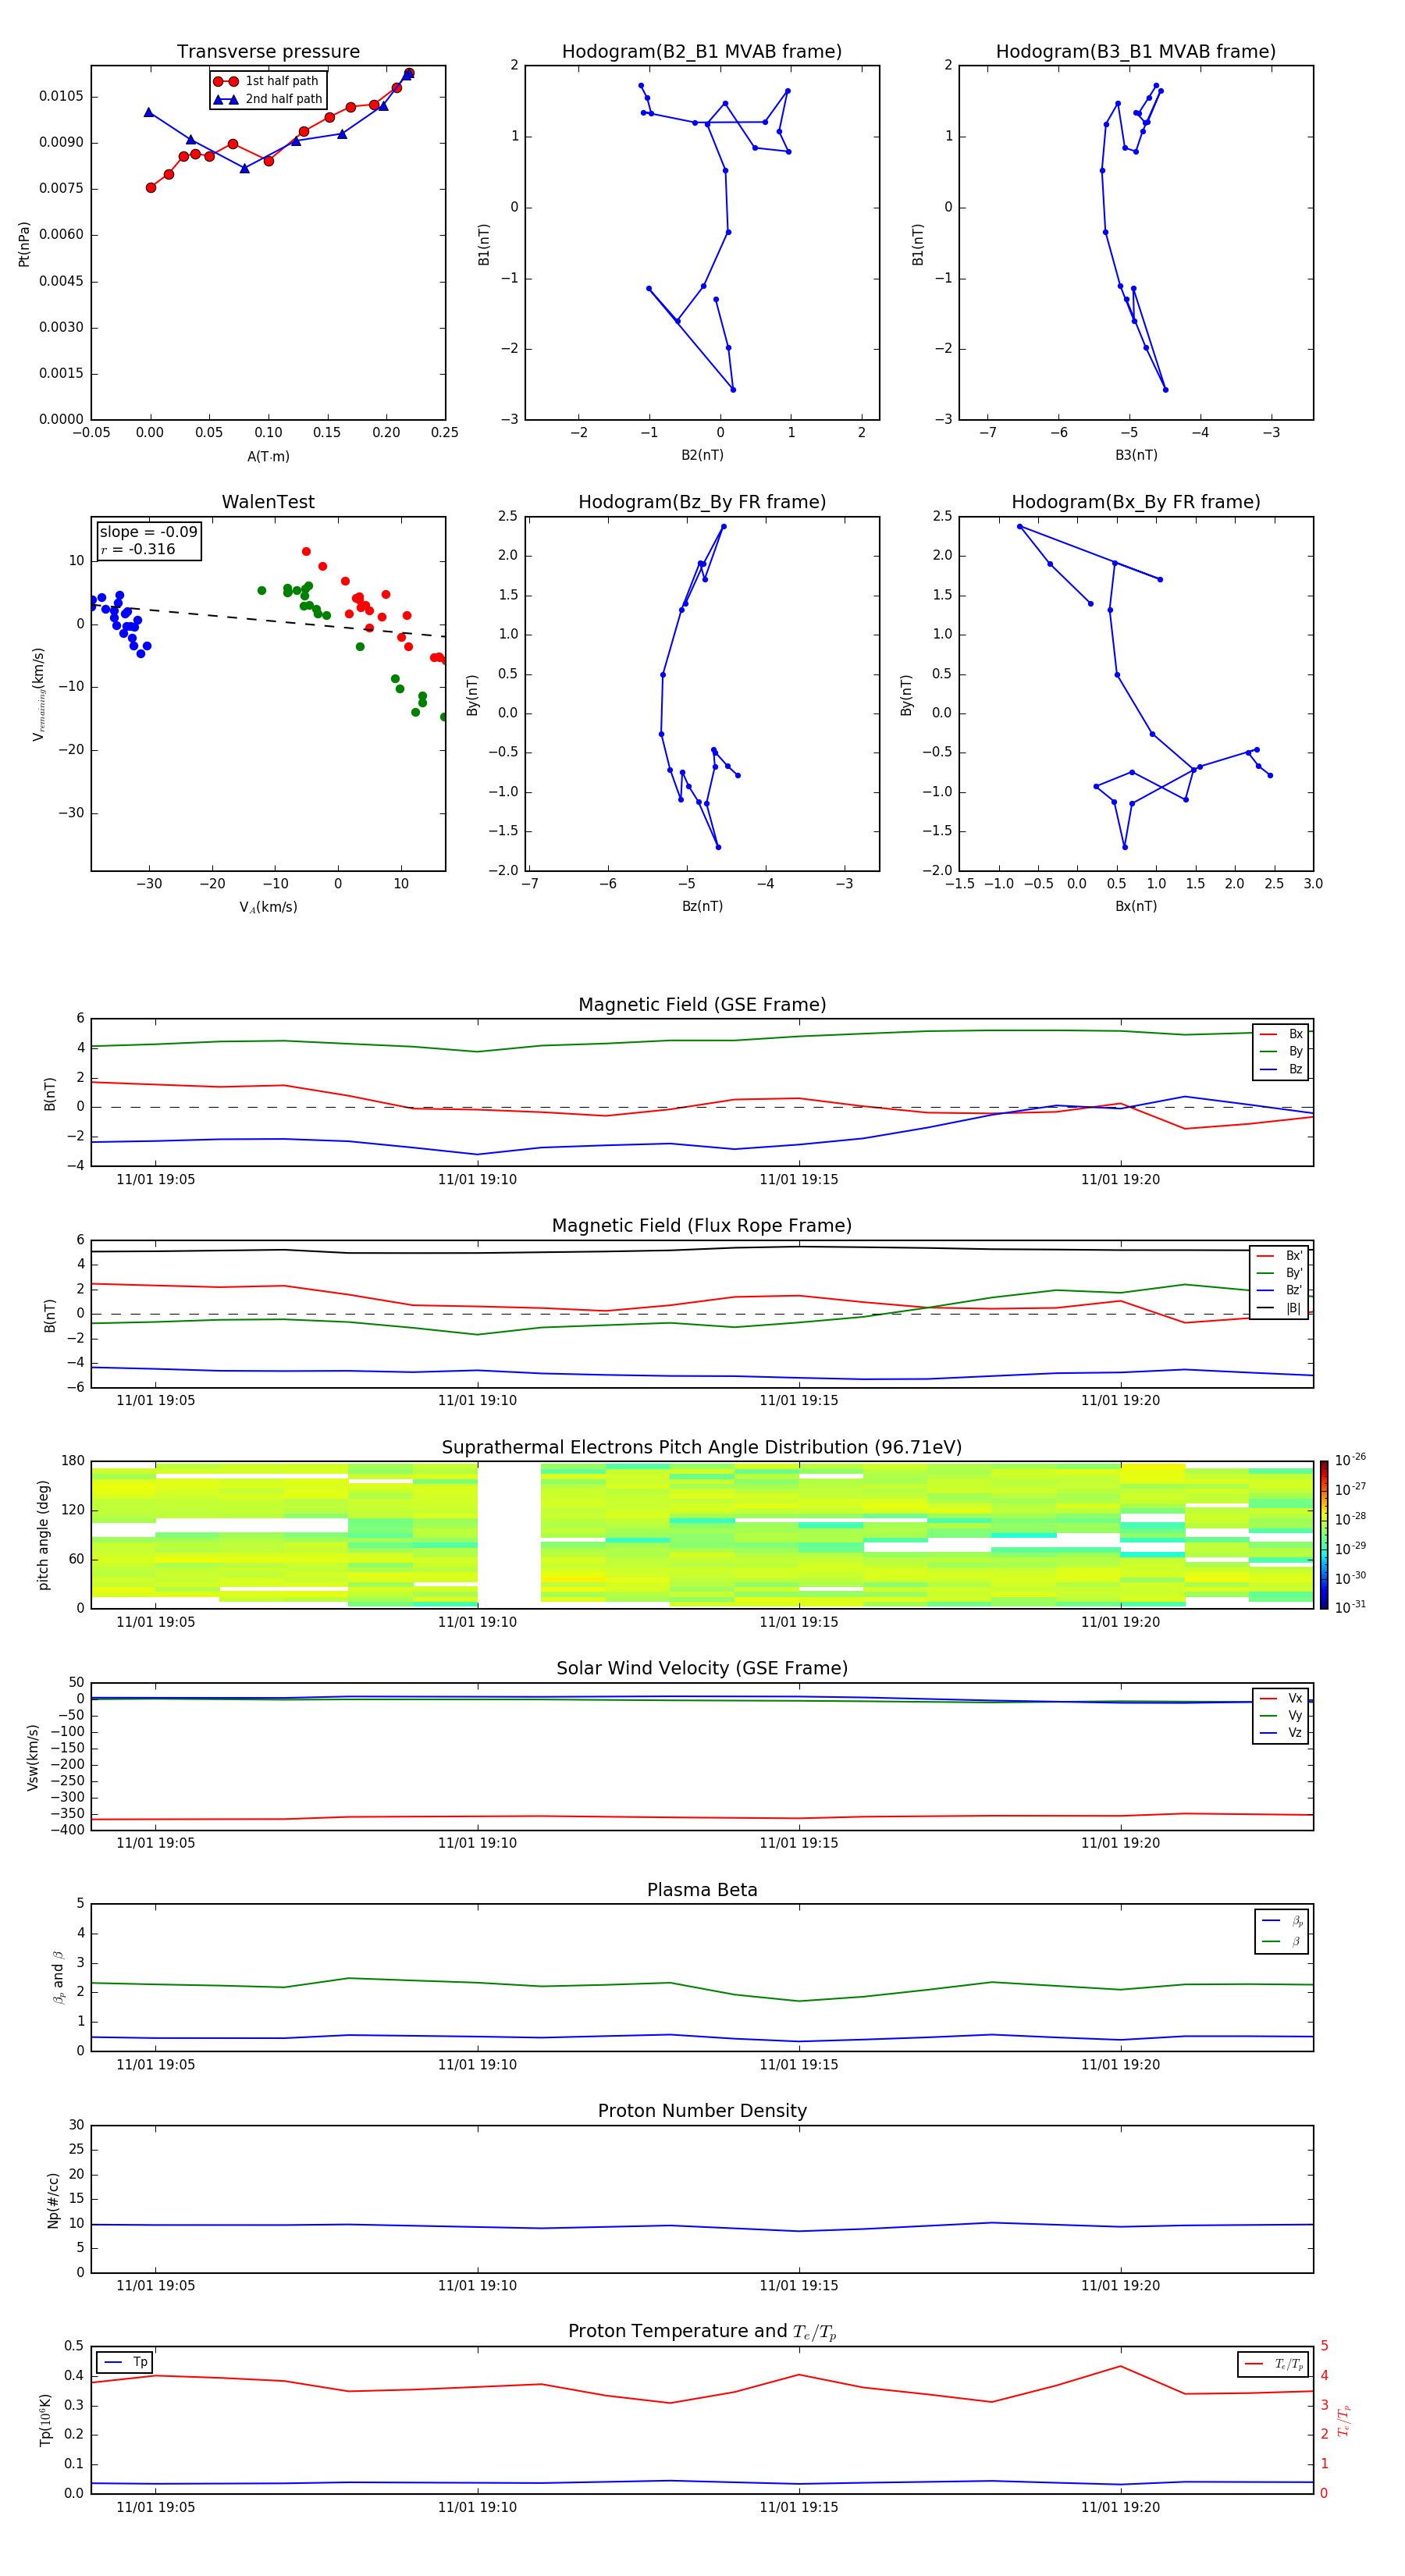Click the 'Bx' legend entry in GSE panel

[1281, 1034]
